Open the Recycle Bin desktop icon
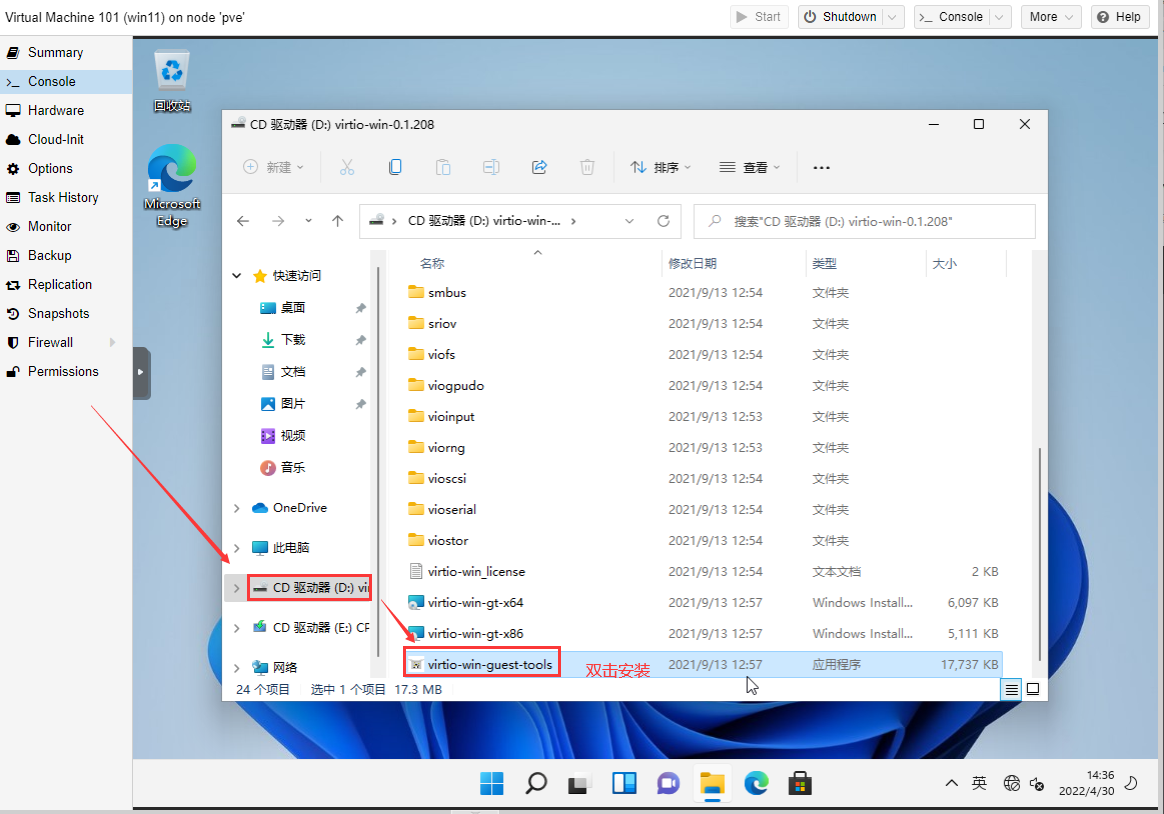 pyautogui.click(x=172, y=82)
